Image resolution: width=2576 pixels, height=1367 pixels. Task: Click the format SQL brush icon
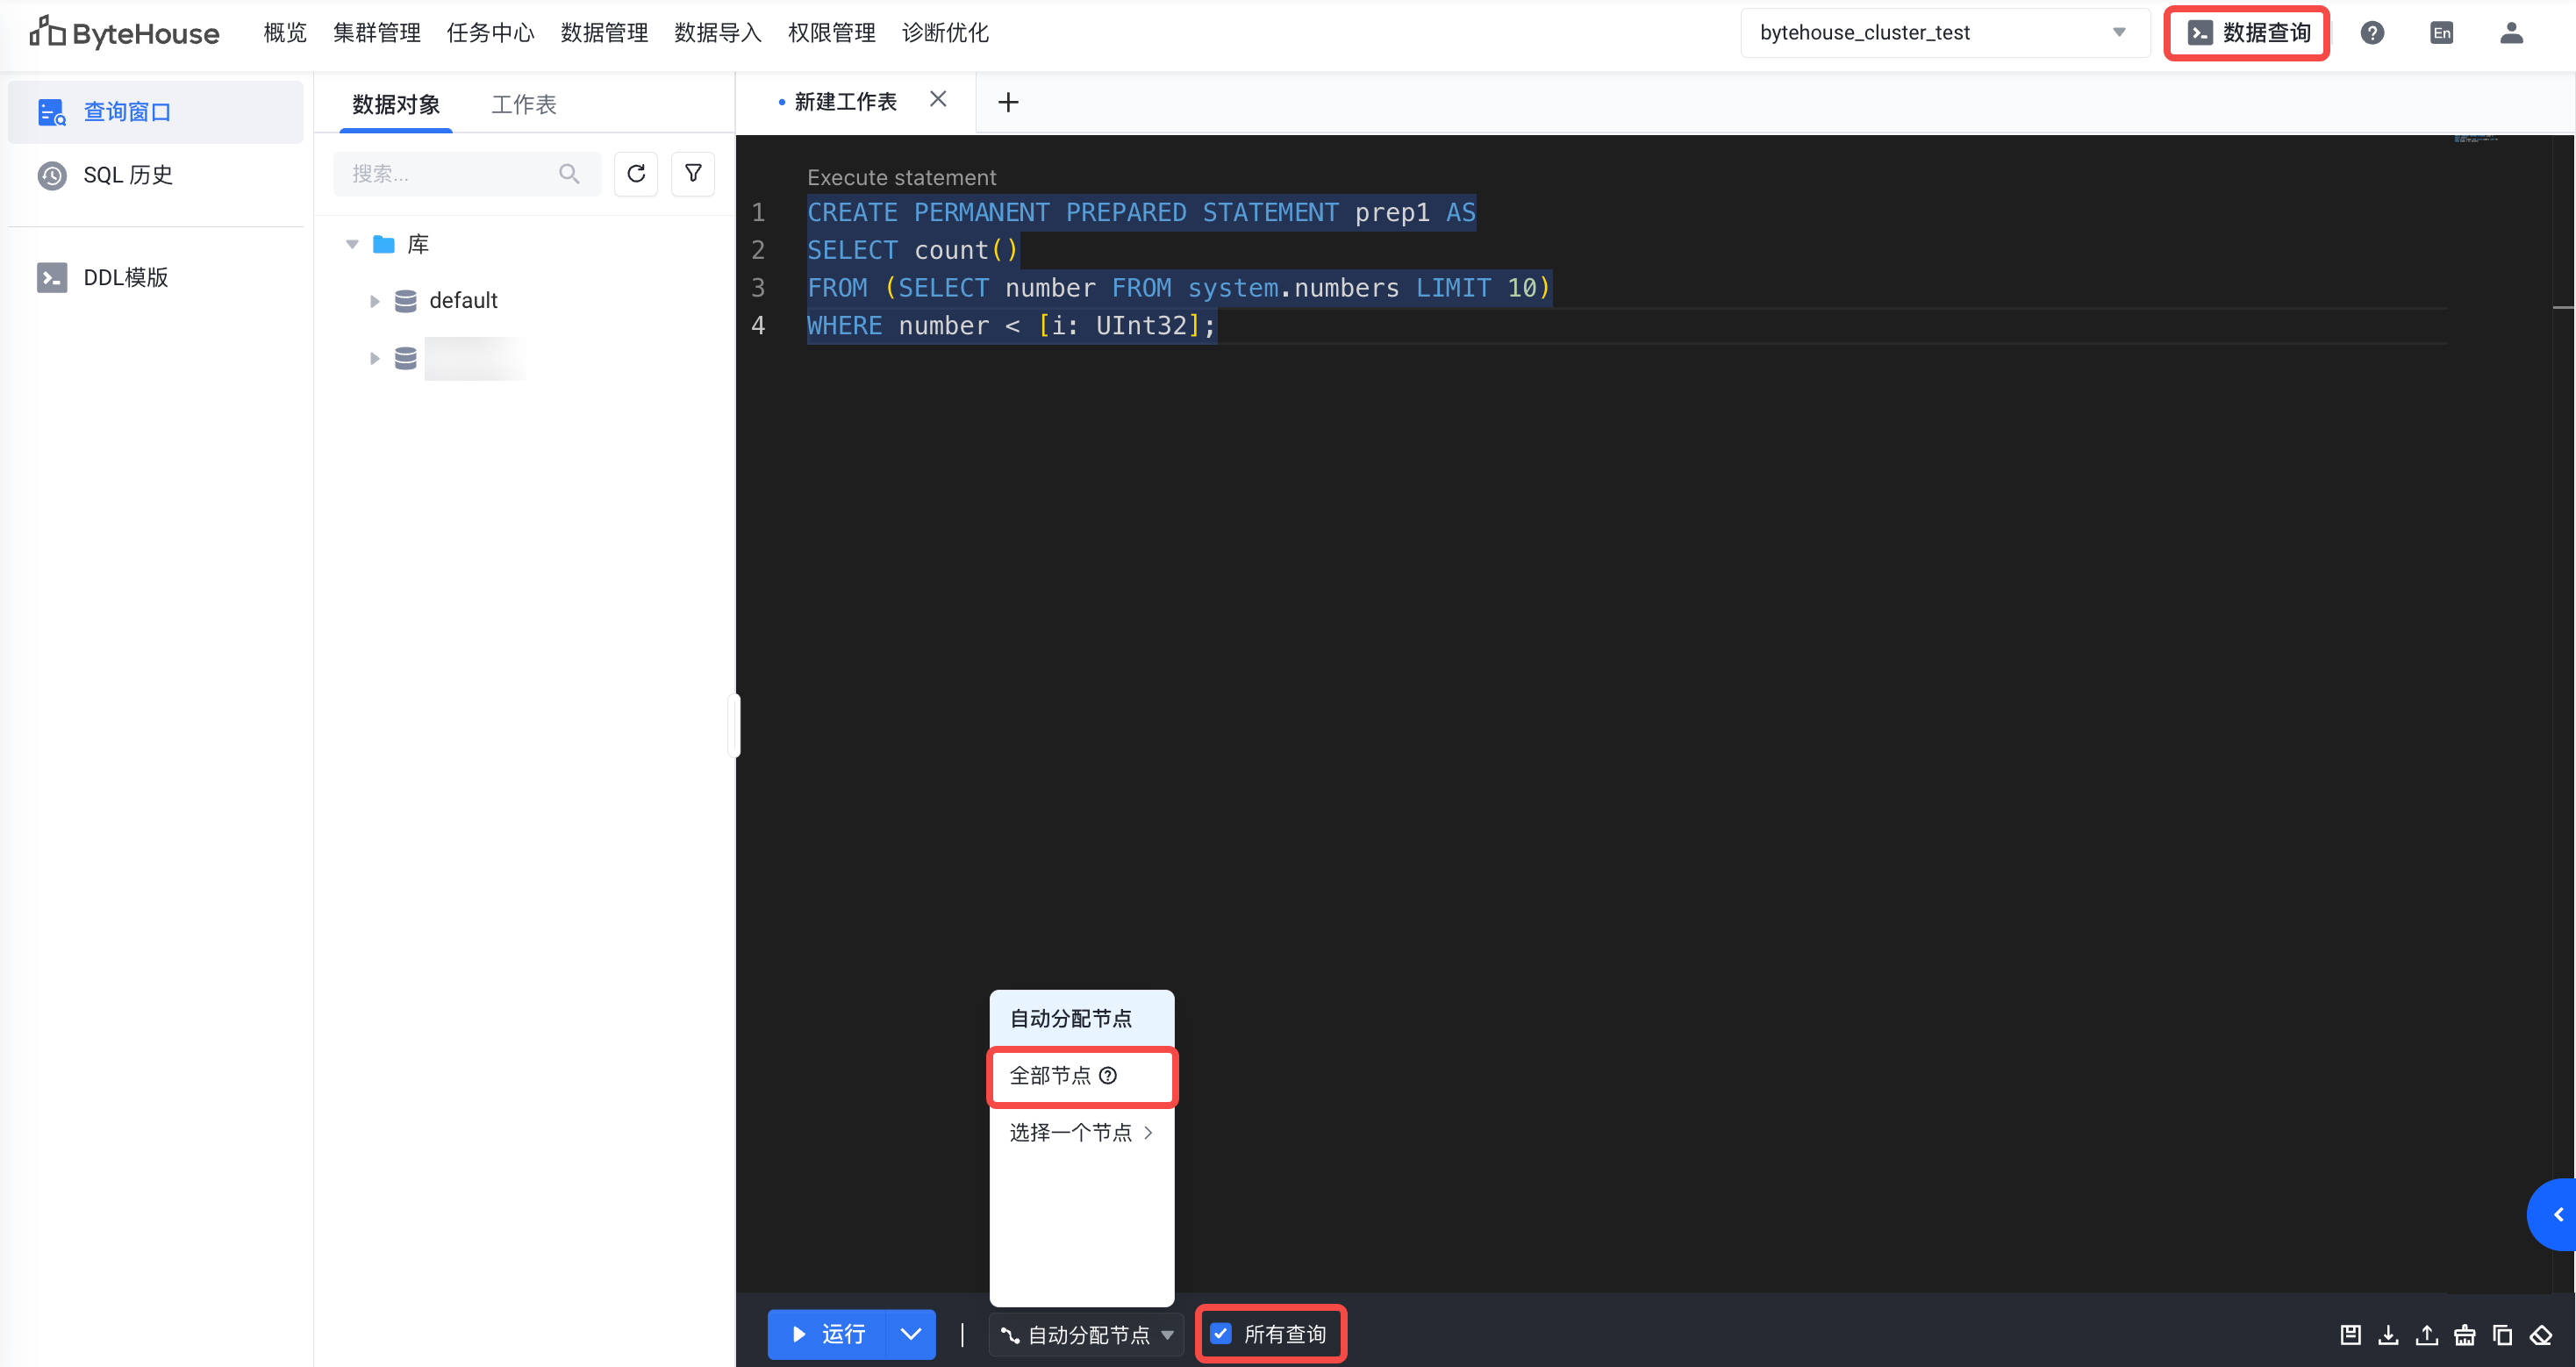pyautogui.click(x=2464, y=1334)
